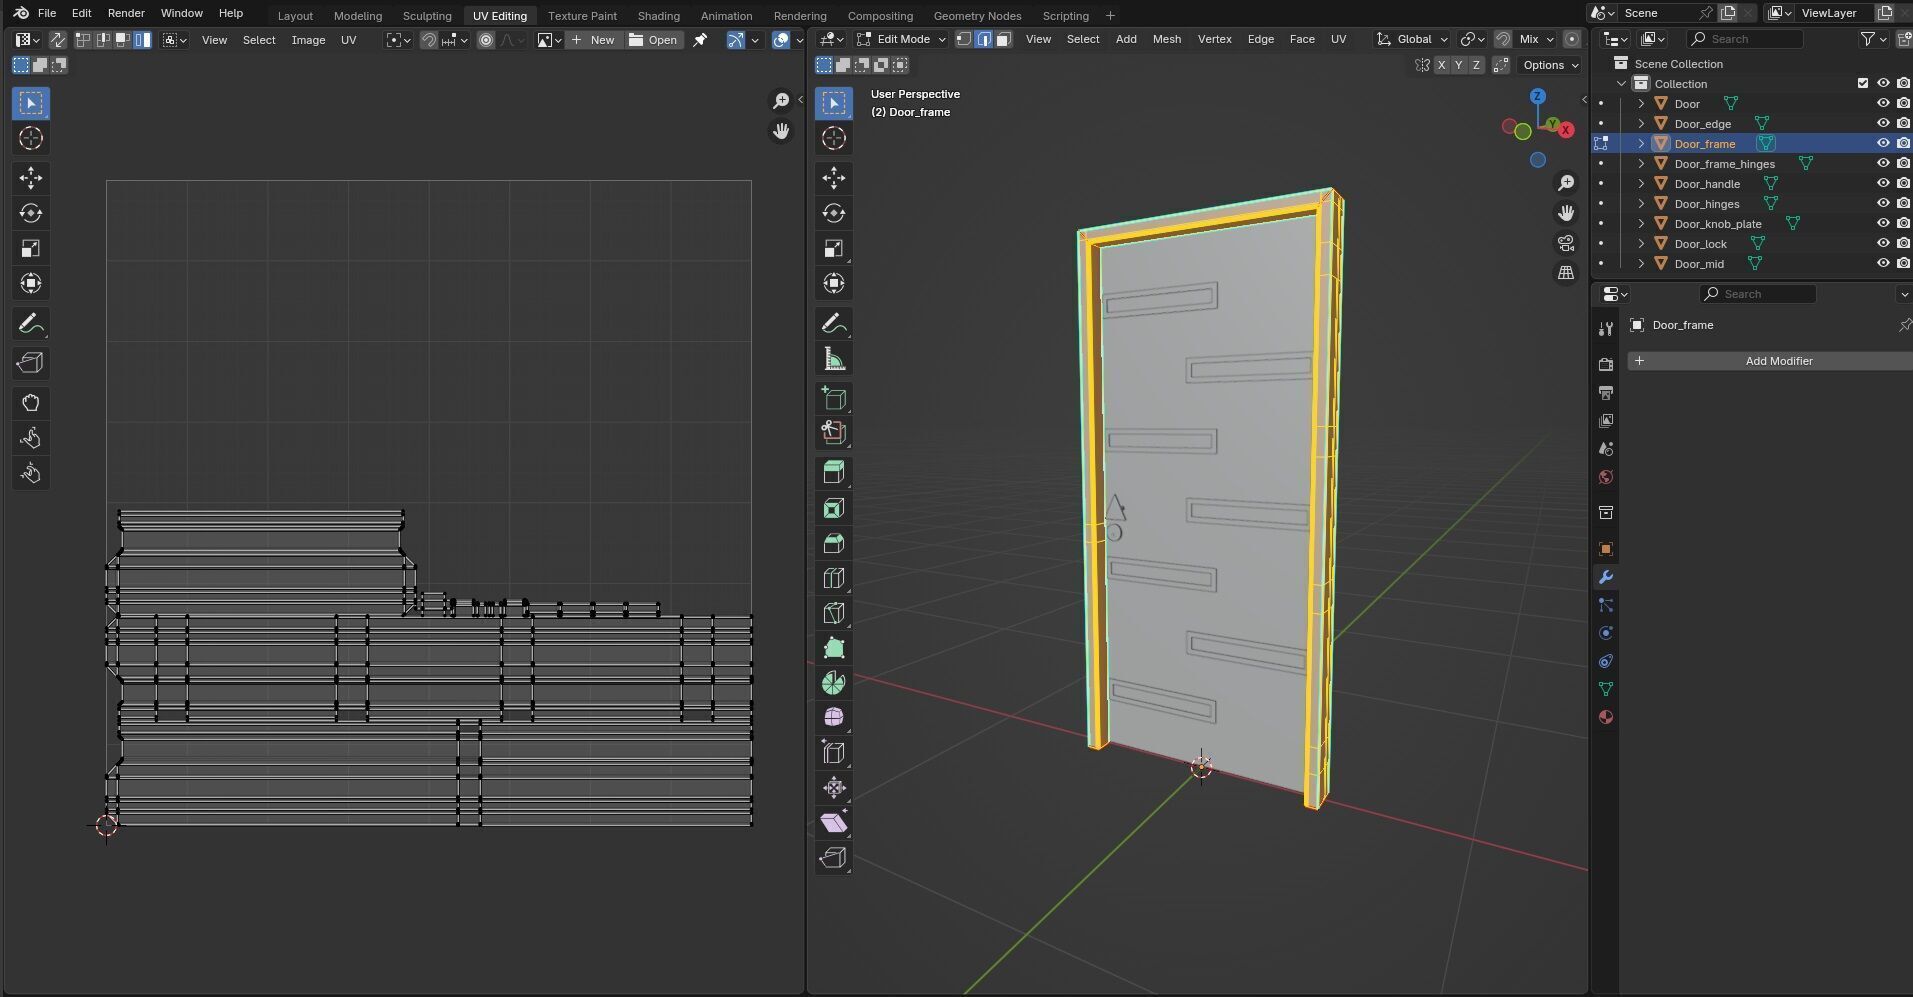Open the Options dropdown in 3D viewport
Screen dimensions: 1913x997
click(1549, 65)
